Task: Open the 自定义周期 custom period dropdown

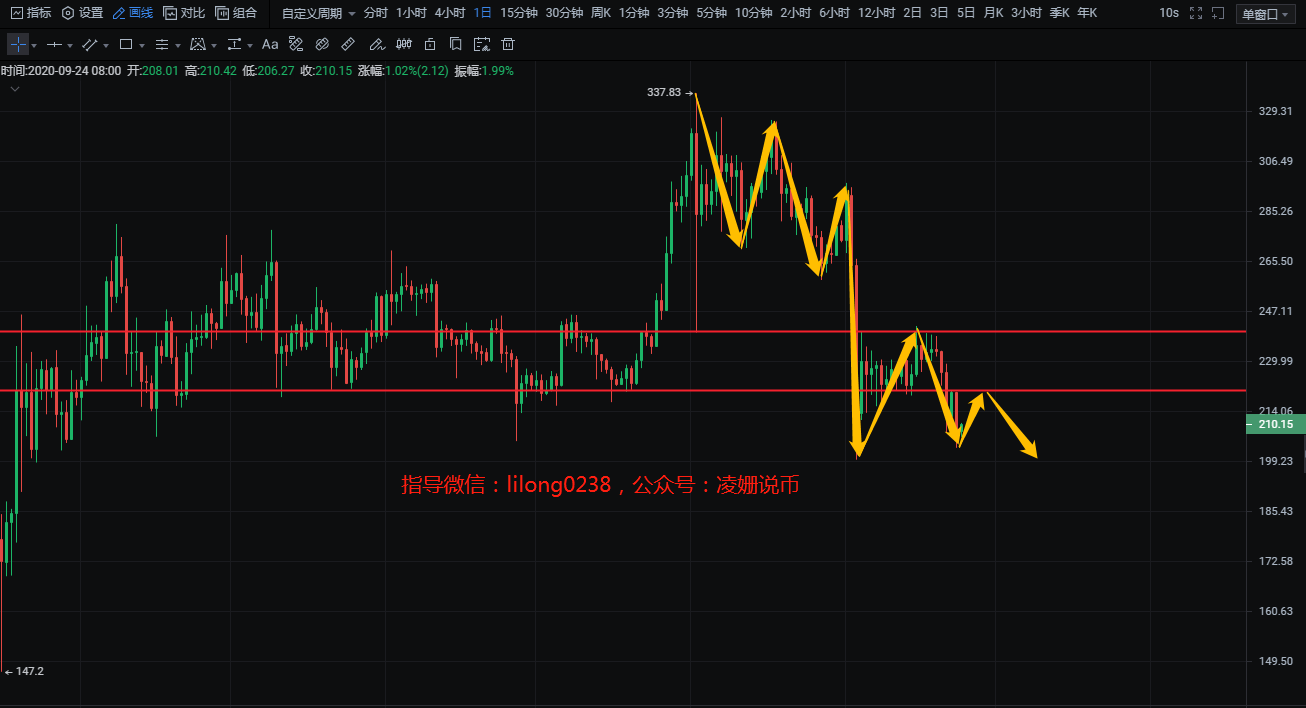Action: point(318,13)
